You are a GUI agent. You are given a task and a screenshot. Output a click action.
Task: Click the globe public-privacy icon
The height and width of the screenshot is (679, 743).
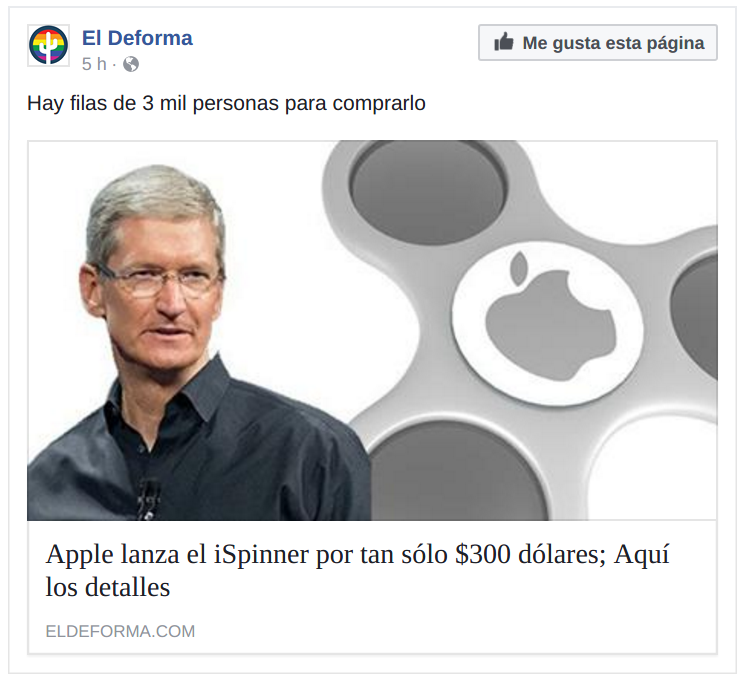tap(131, 64)
